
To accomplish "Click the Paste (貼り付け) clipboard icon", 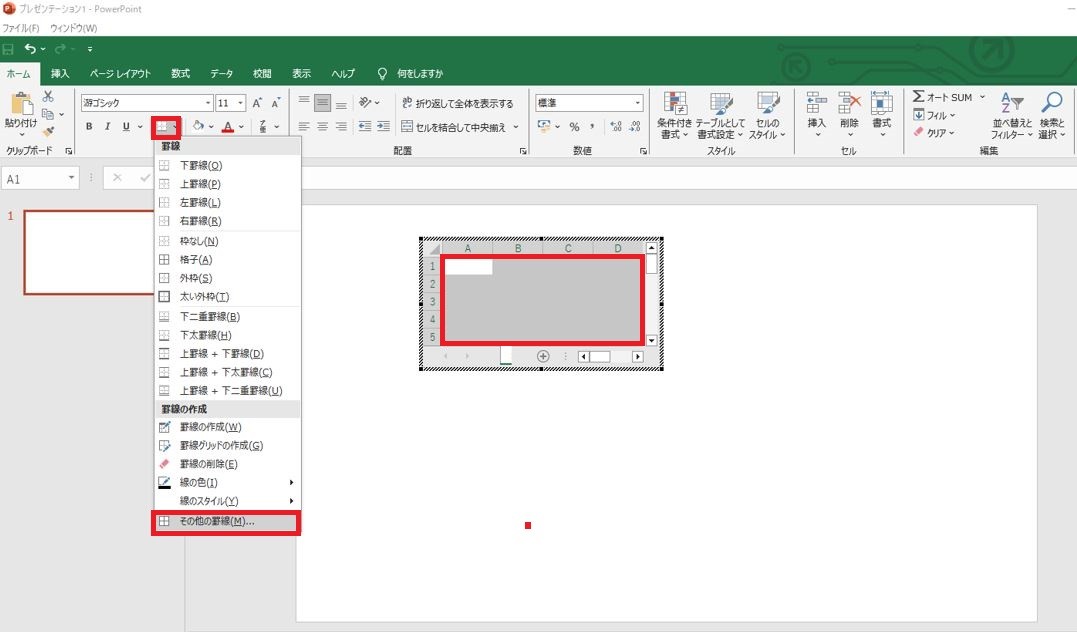I will click(21, 104).
